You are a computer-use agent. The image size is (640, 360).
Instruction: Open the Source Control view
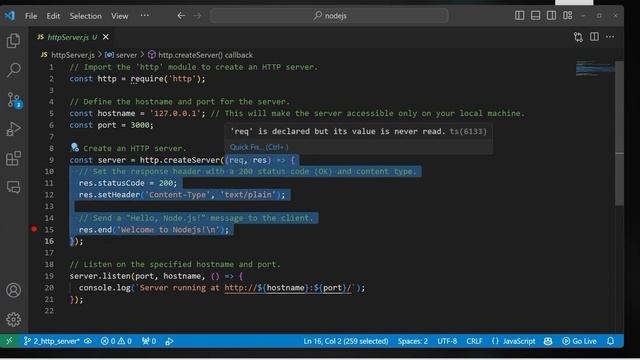click(13, 100)
